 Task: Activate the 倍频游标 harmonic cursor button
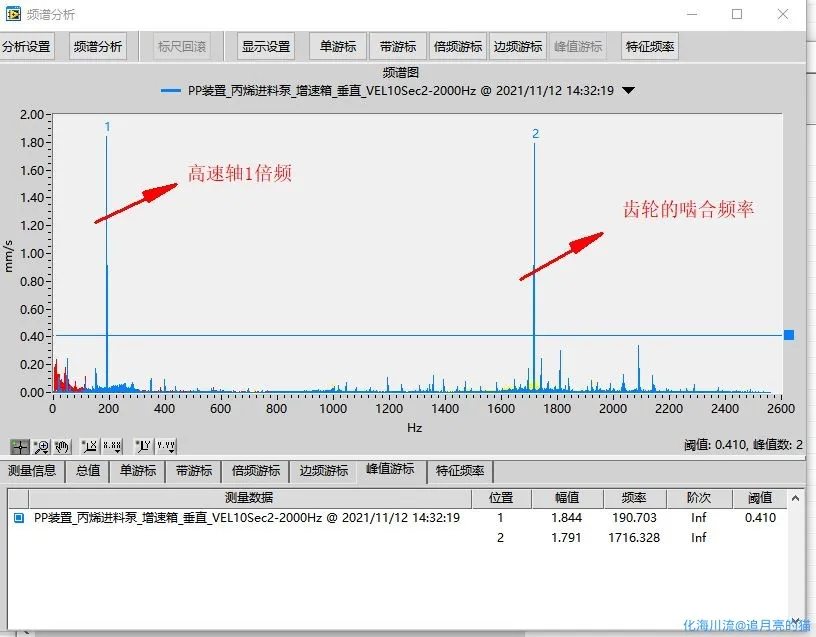(x=458, y=47)
